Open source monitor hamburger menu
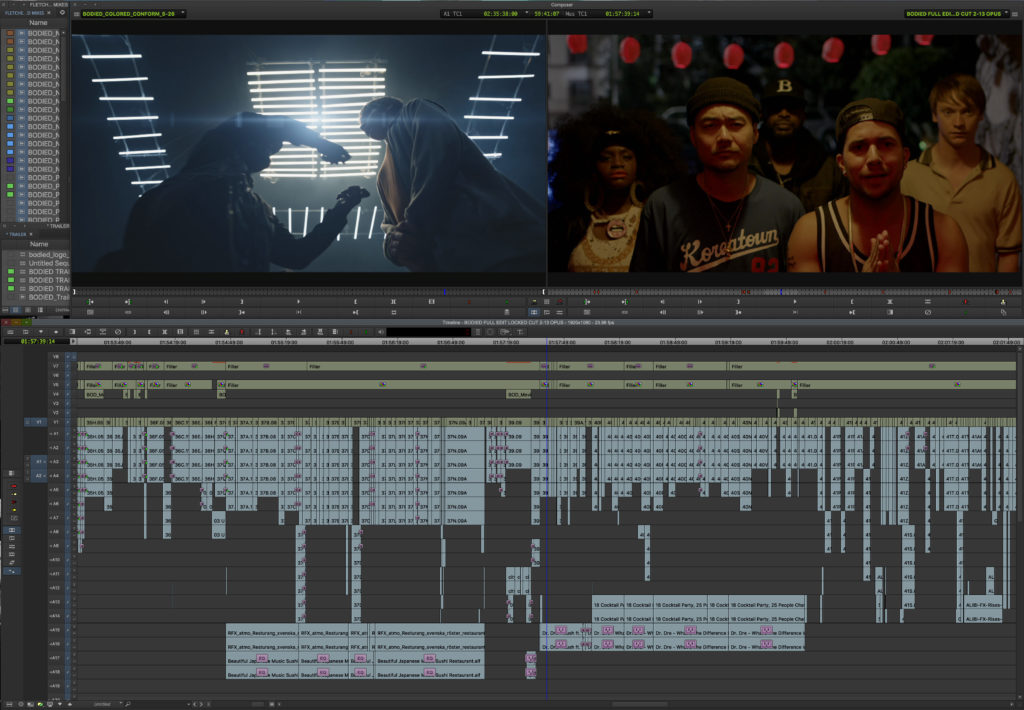1024x710 pixels. tap(76, 14)
